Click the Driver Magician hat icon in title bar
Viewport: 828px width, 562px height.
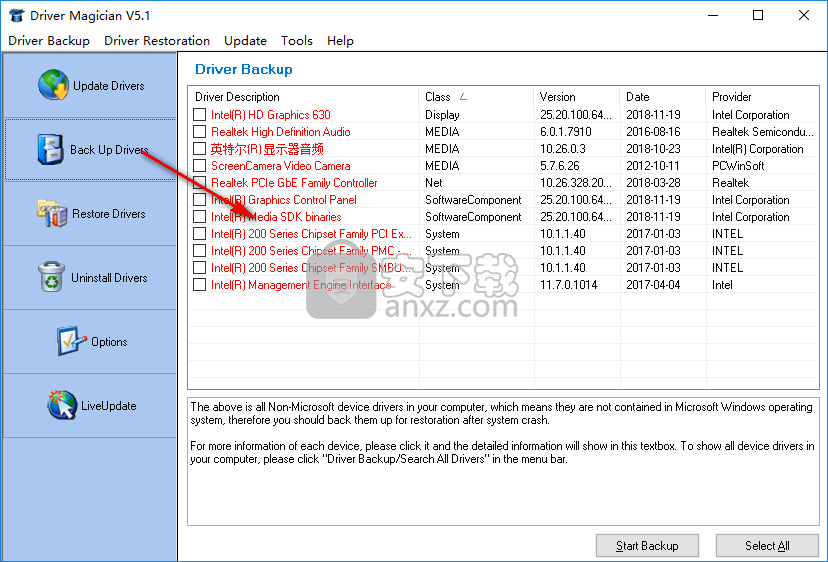click(16, 15)
